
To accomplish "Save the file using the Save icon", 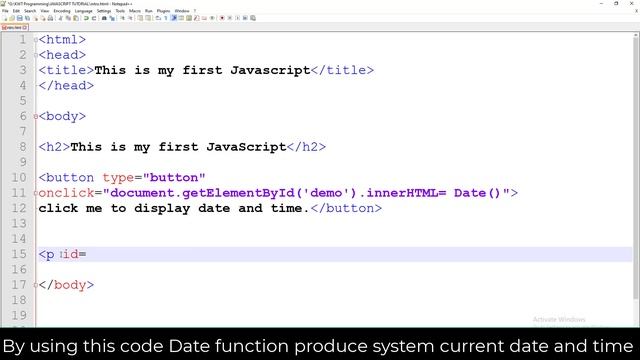I will click(x=20, y=18).
